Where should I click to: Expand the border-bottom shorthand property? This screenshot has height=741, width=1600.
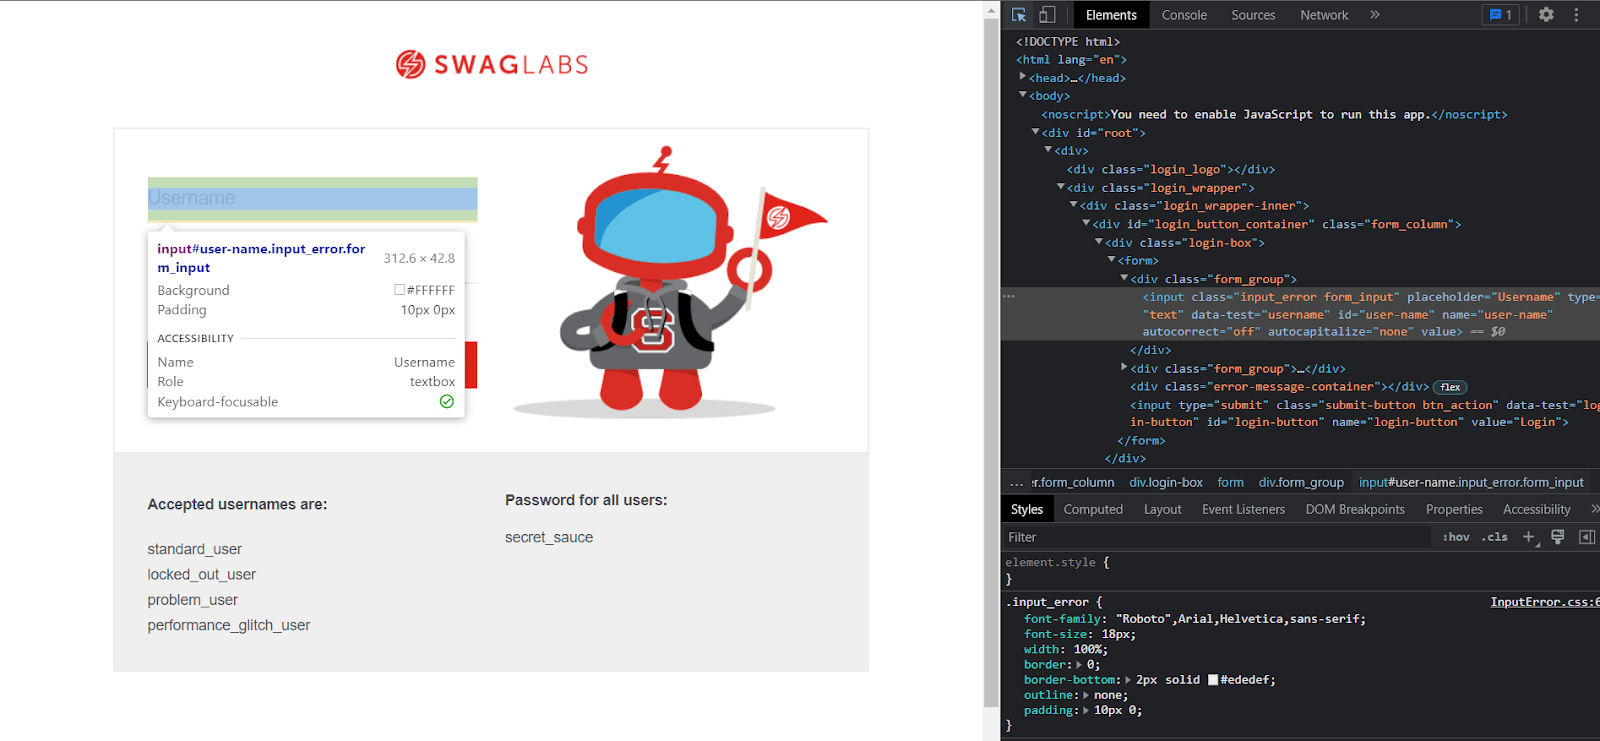point(1129,680)
